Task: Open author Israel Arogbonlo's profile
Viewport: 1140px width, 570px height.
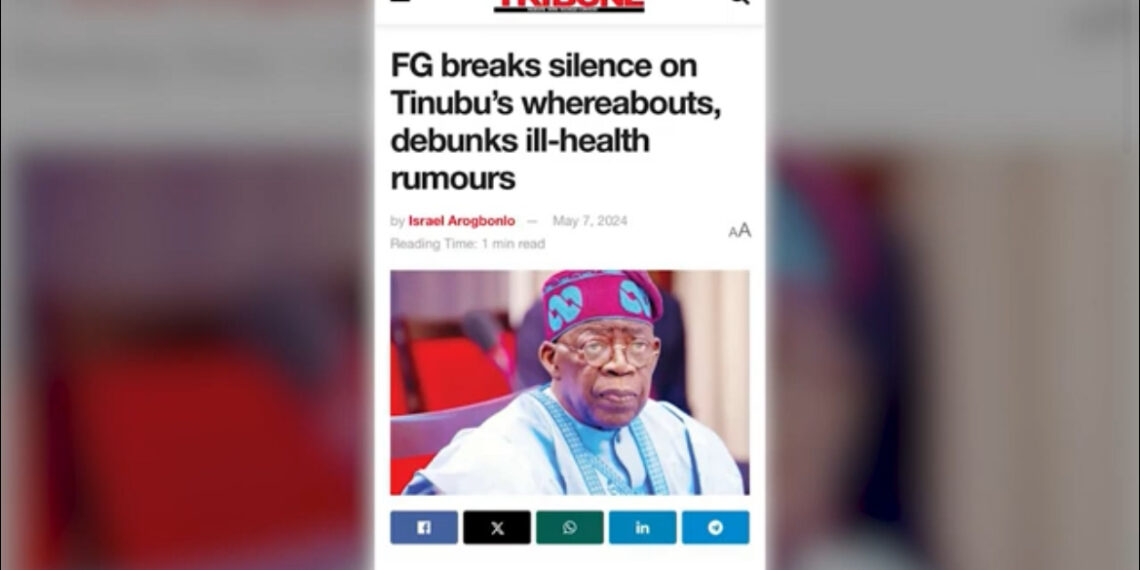Action: [462, 221]
